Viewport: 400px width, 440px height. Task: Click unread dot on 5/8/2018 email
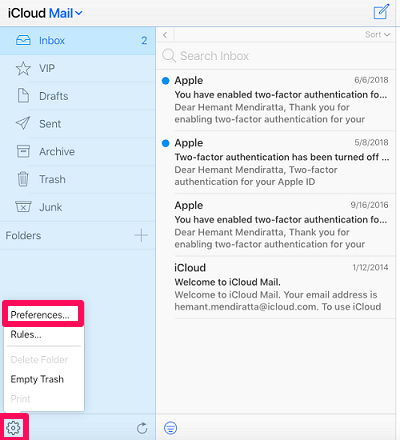click(x=166, y=143)
